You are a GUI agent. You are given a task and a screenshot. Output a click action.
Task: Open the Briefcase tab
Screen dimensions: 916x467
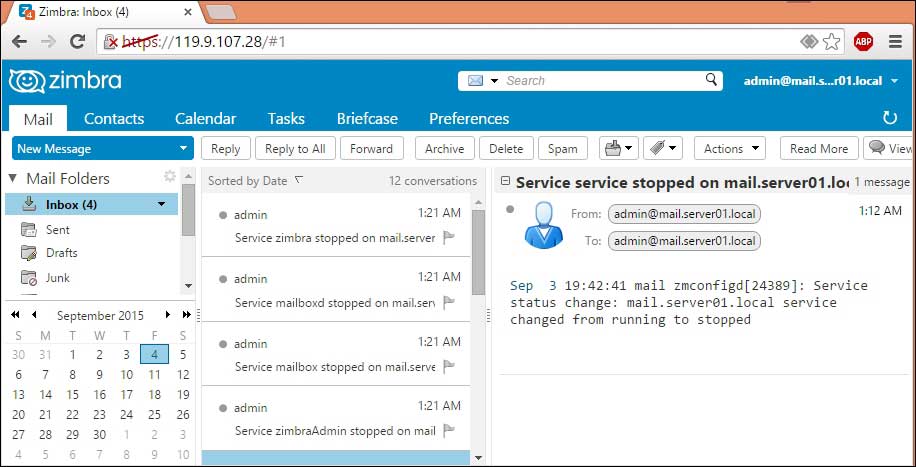(367, 119)
